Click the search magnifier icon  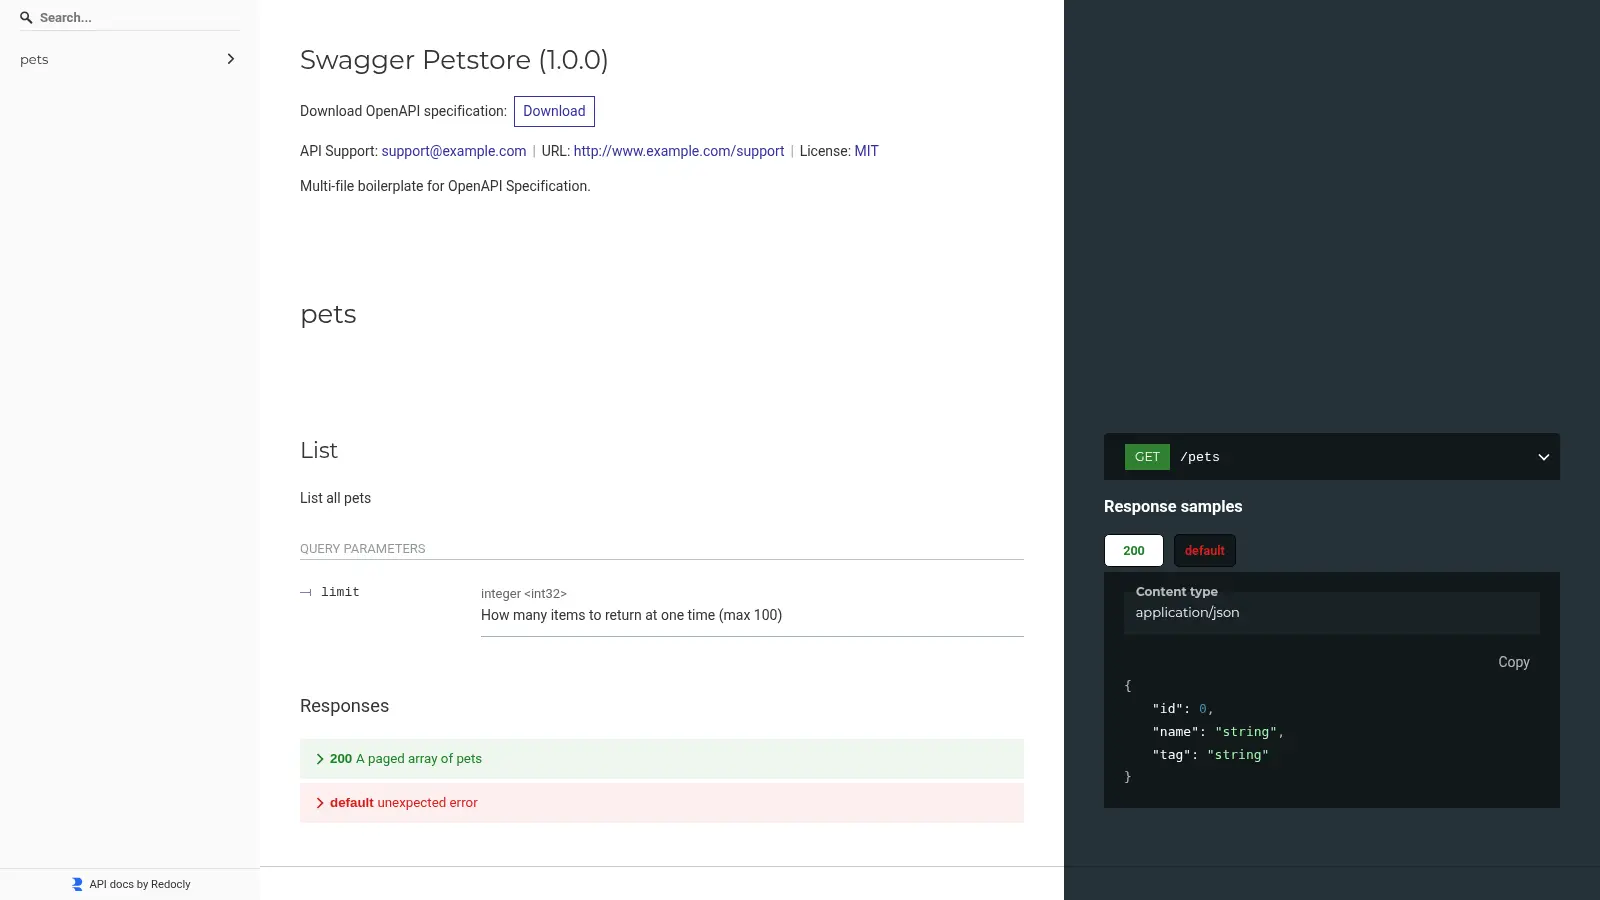26,18
